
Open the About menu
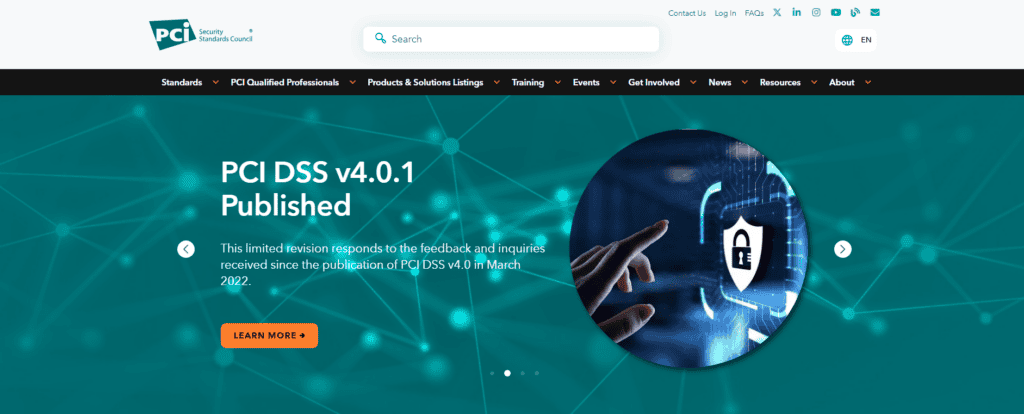tap(842, 82)
